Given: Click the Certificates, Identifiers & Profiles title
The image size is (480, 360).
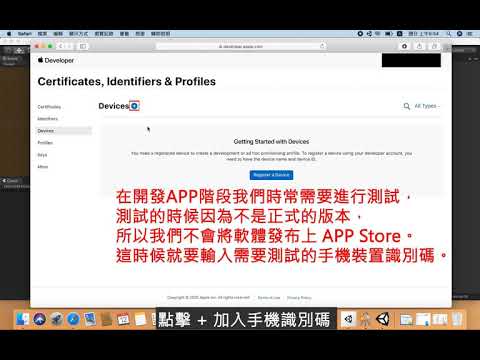Looking at the screenshot, I should tap(127, 82).
